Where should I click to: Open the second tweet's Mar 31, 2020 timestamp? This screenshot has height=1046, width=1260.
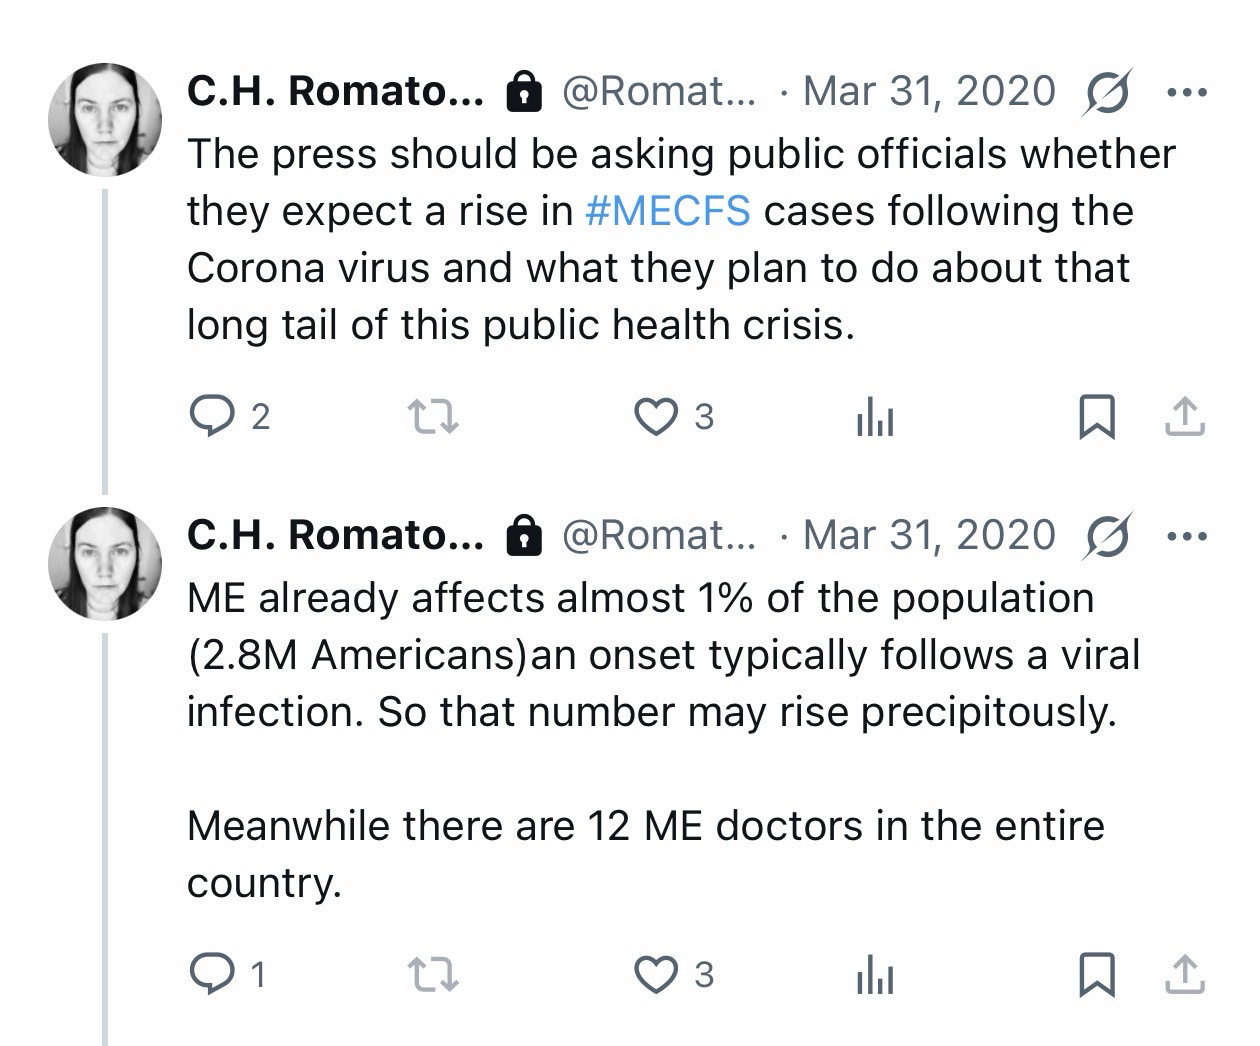point(929,536)
